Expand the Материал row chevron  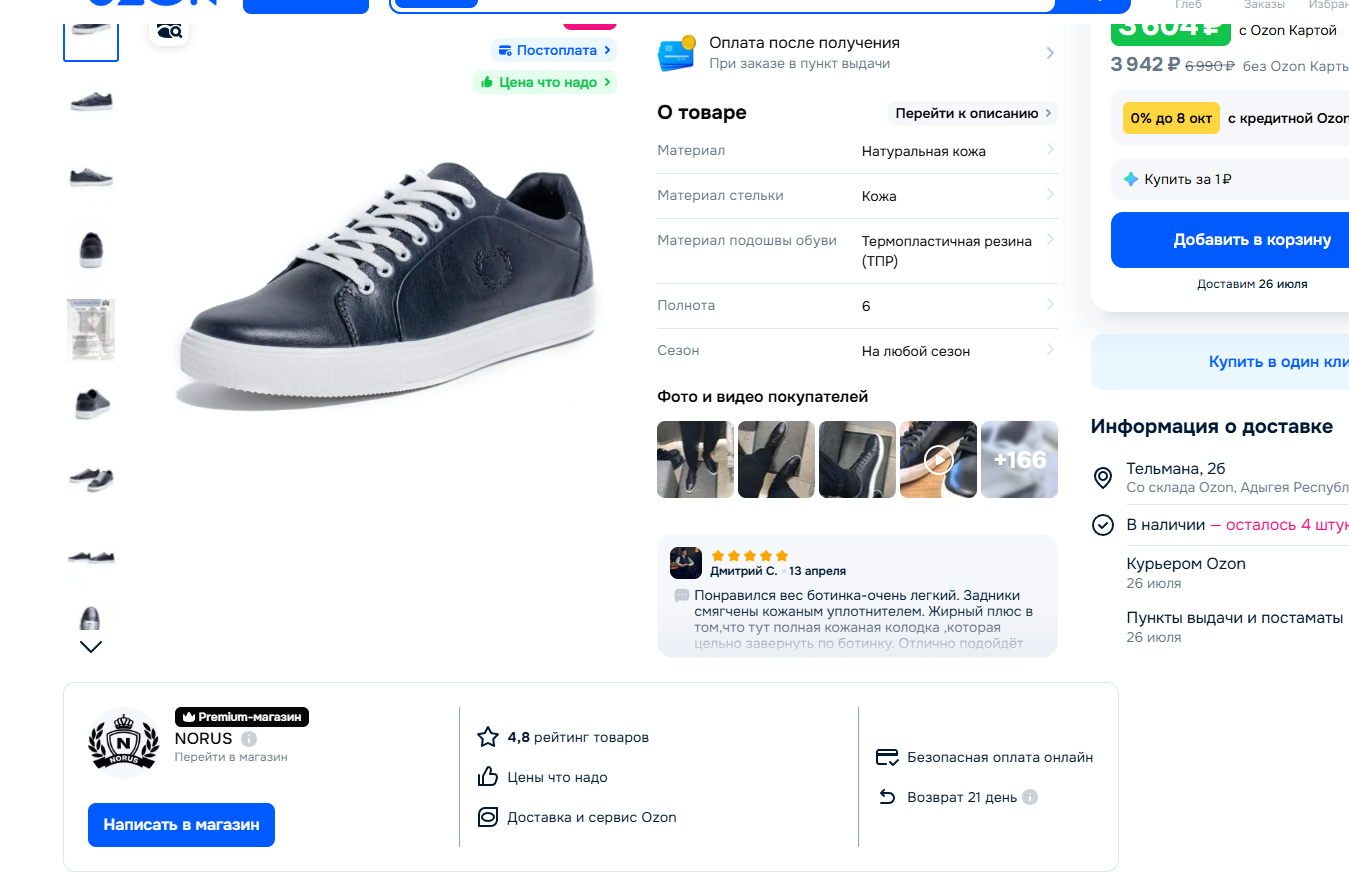1050,150
